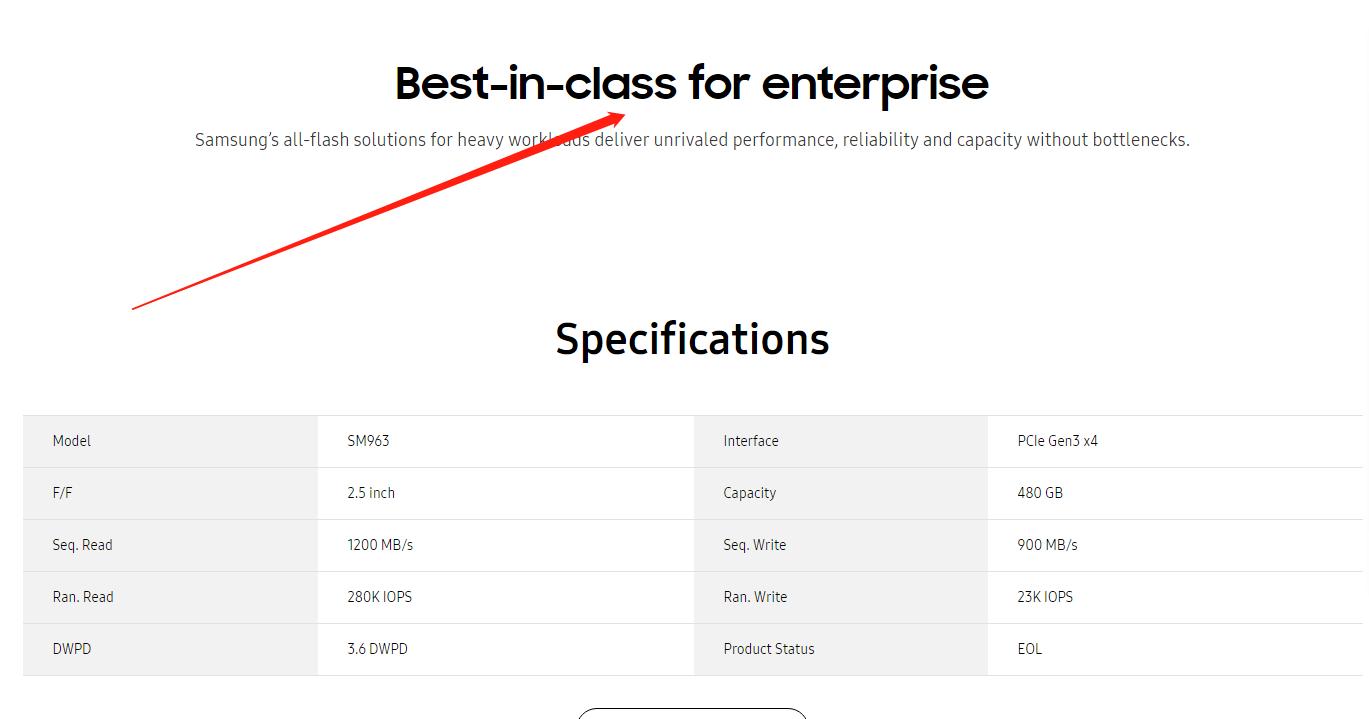Click the "Model" label cell
This screenshot has height=719, width=1369.
click(72, 441)
